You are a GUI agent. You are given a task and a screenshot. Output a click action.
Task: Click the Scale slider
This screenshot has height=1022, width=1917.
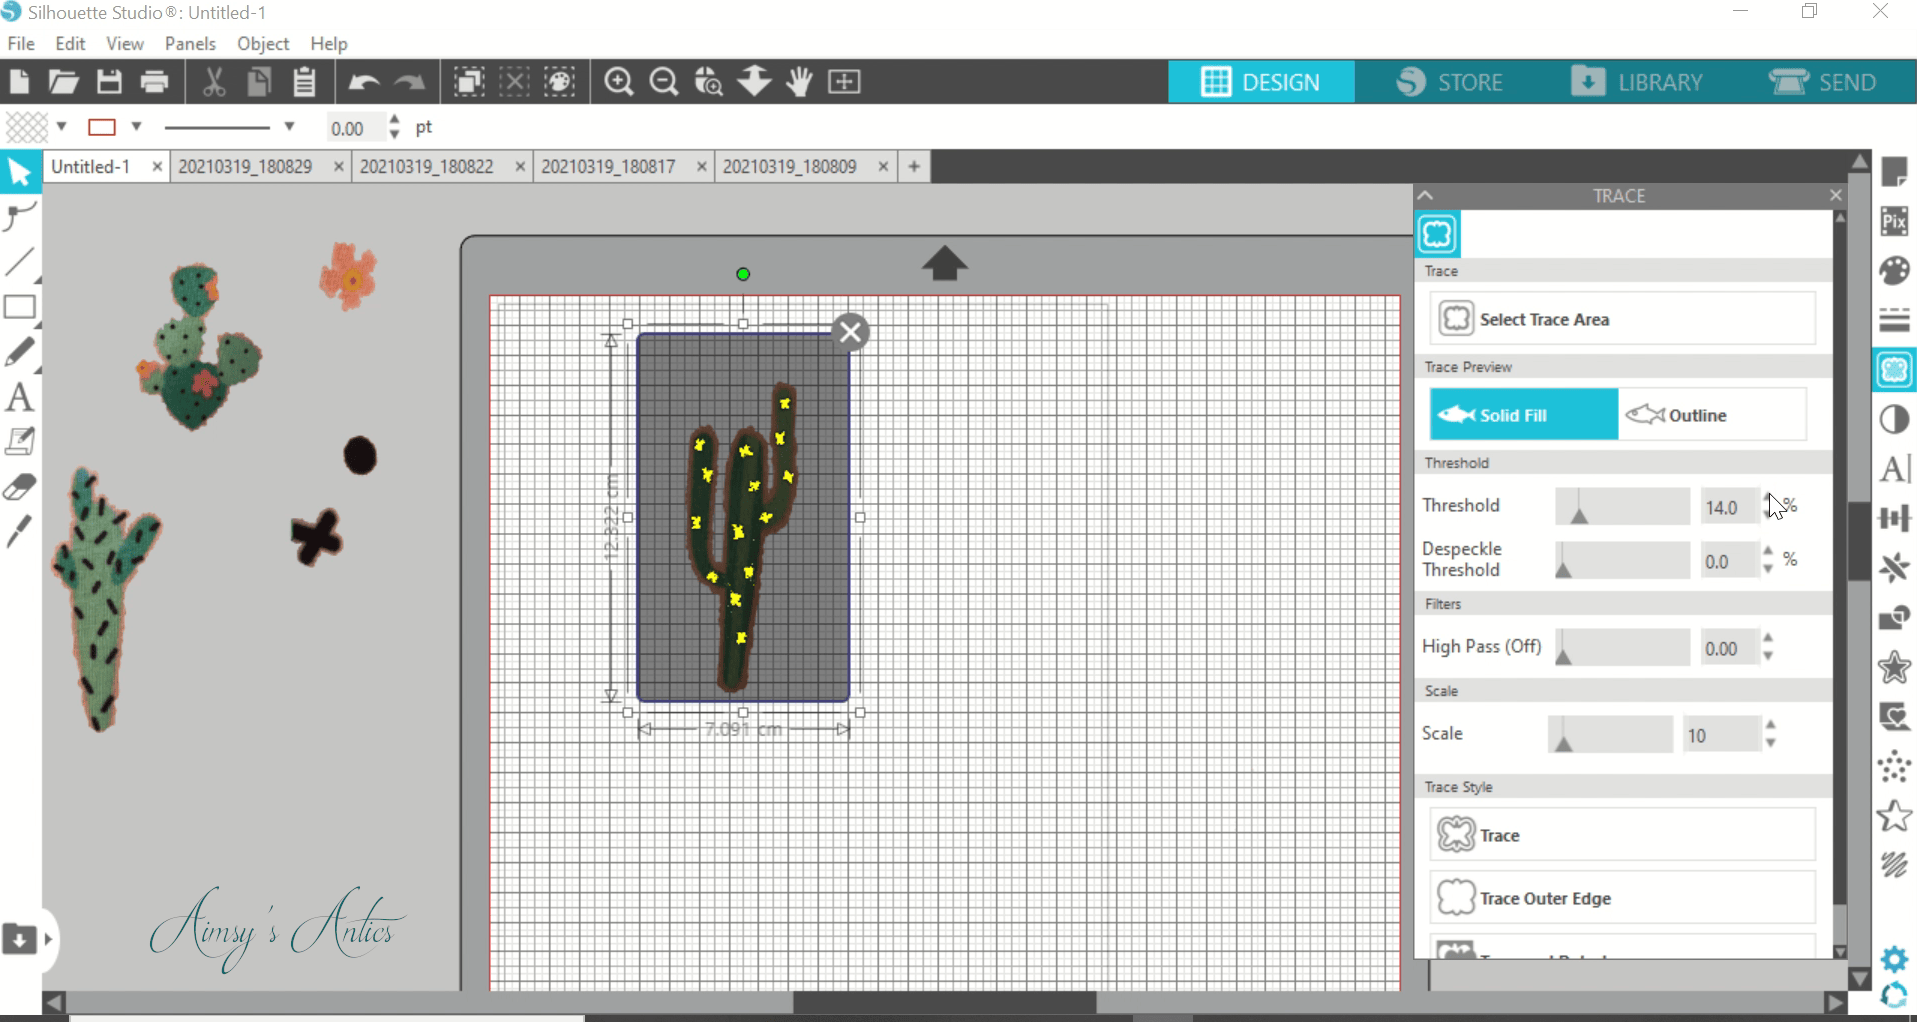(x=1610, y=735)
